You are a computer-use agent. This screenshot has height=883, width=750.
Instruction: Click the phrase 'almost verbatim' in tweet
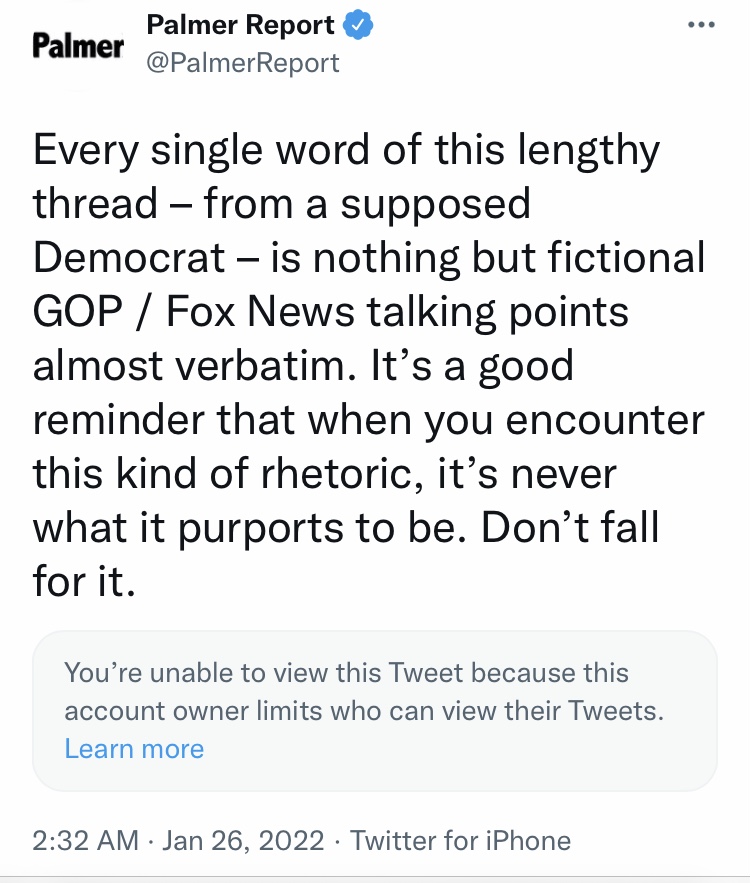tap(195, 365)
